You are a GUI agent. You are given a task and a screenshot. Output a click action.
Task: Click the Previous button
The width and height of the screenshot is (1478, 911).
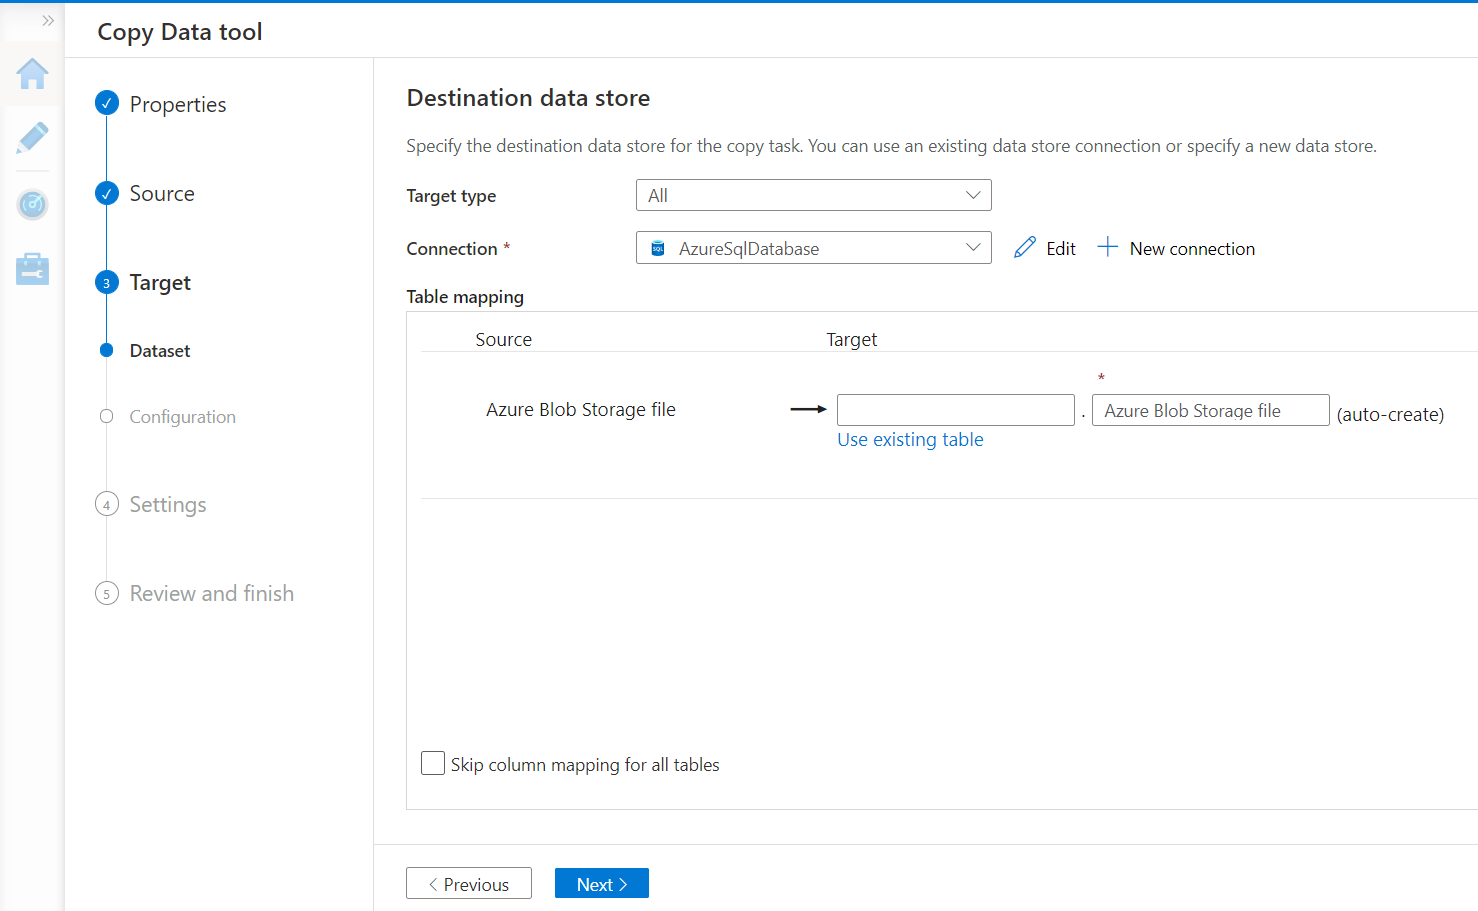[468, 884]
